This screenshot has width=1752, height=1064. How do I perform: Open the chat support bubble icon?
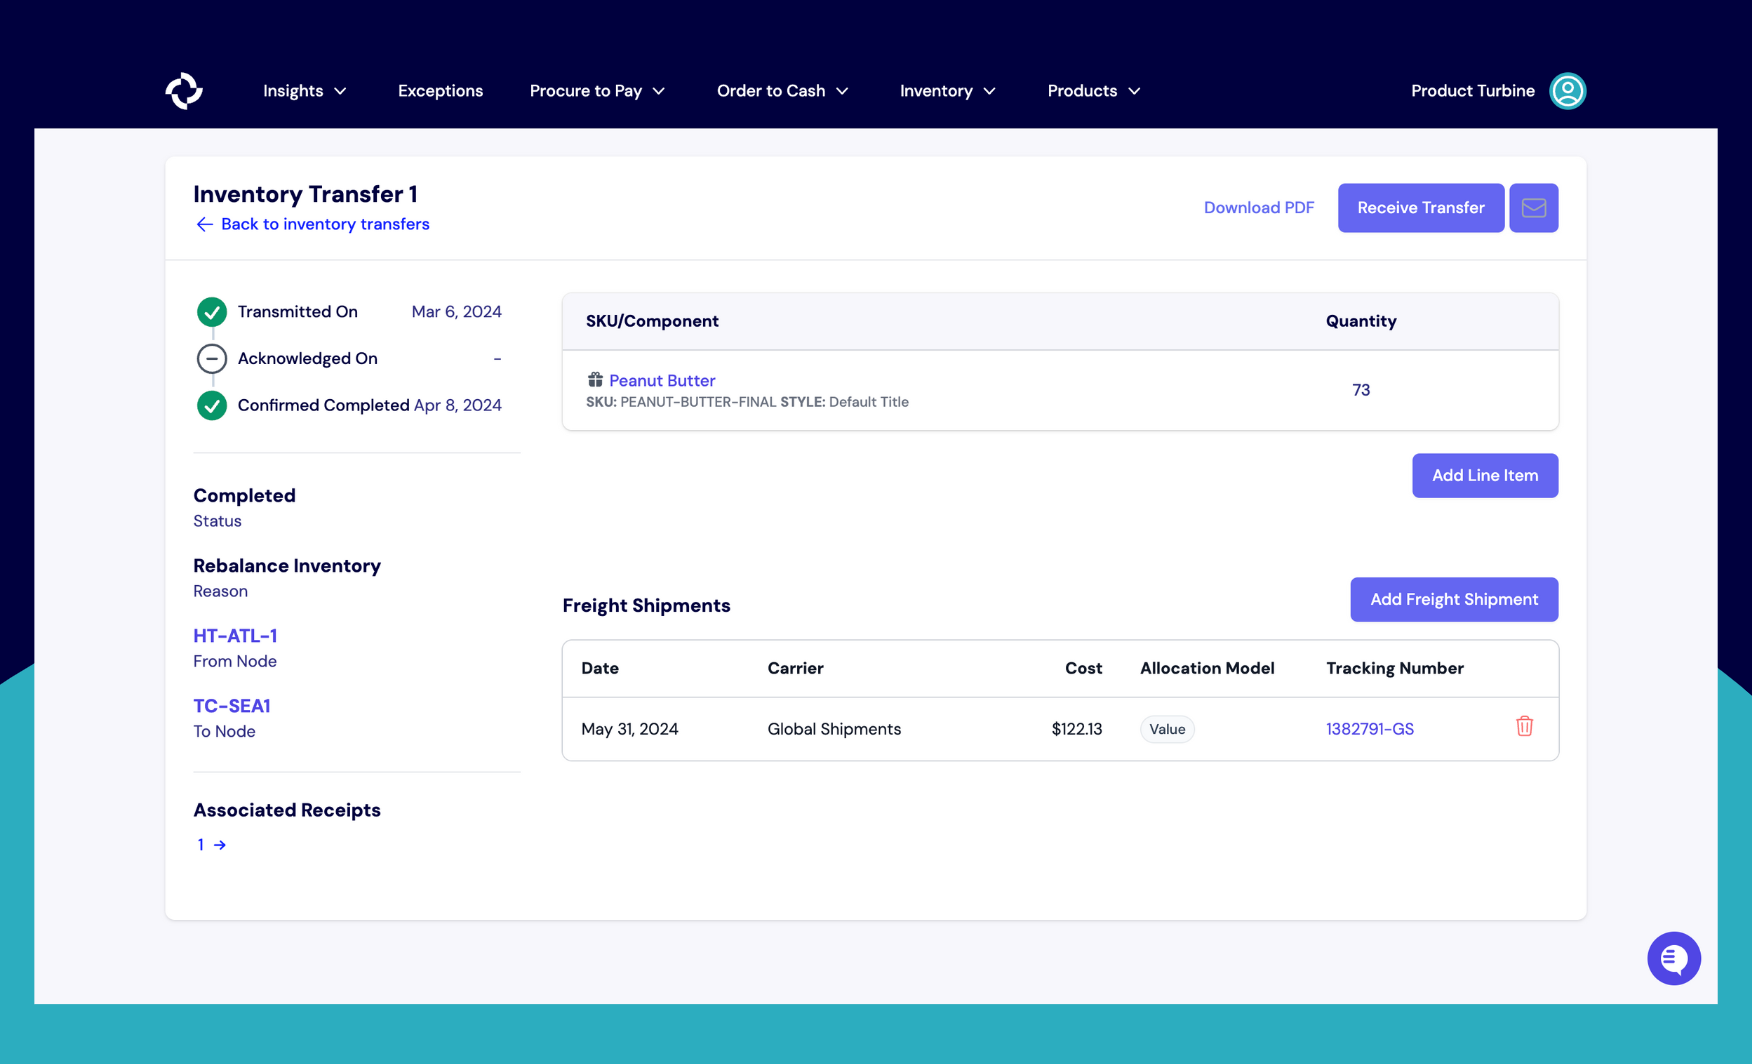point(1673,958)
